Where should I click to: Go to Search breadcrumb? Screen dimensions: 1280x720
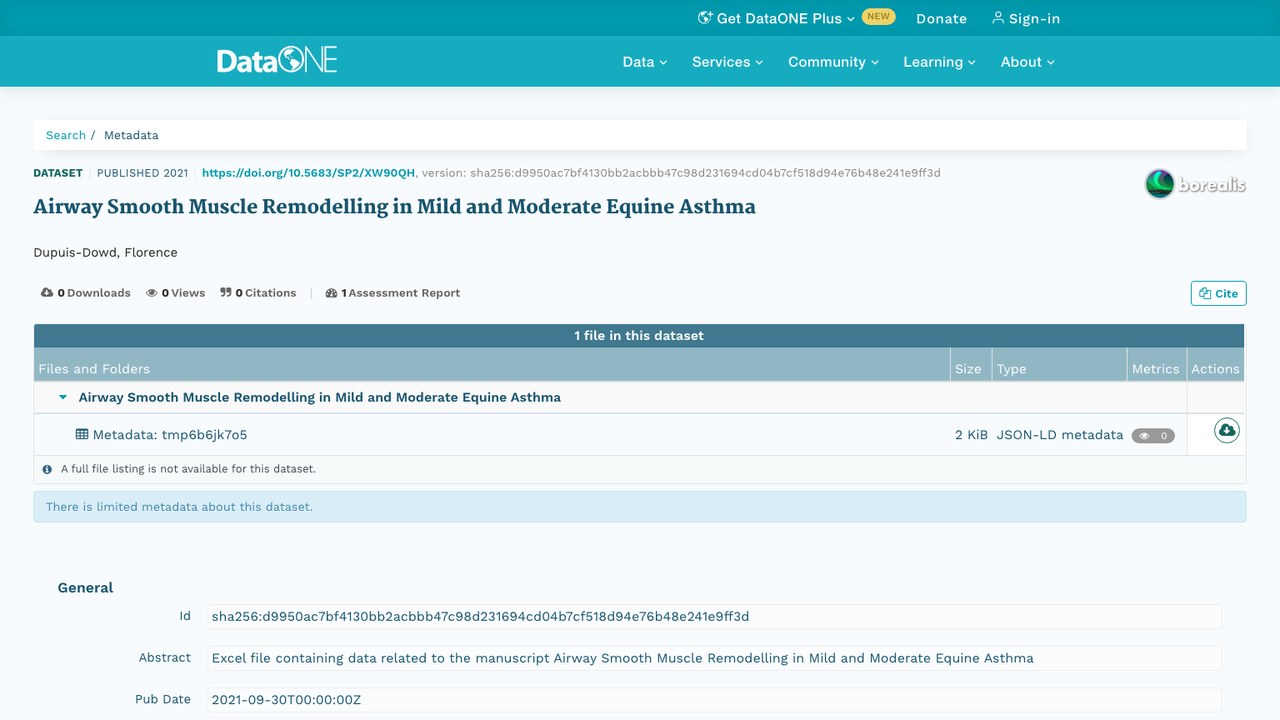click(x=66, y=135)
